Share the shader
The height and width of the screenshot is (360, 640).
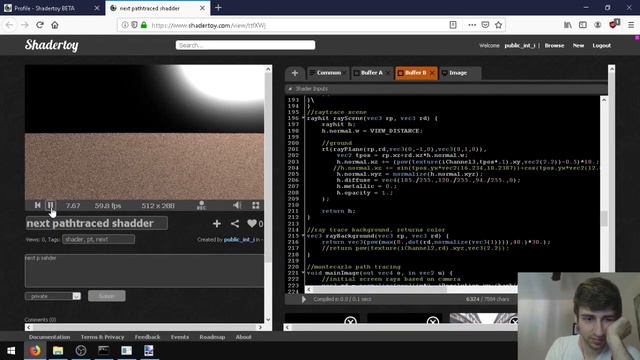coord(235,223)
